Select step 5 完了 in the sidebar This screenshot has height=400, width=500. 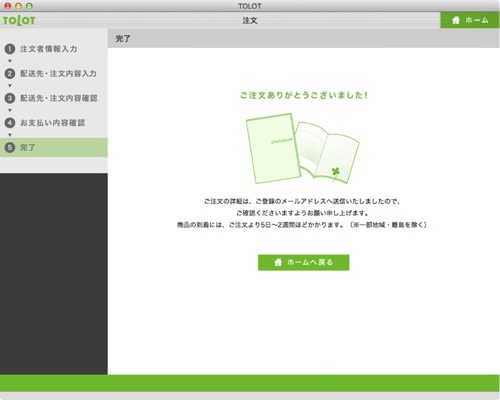(x=54, y=147)
